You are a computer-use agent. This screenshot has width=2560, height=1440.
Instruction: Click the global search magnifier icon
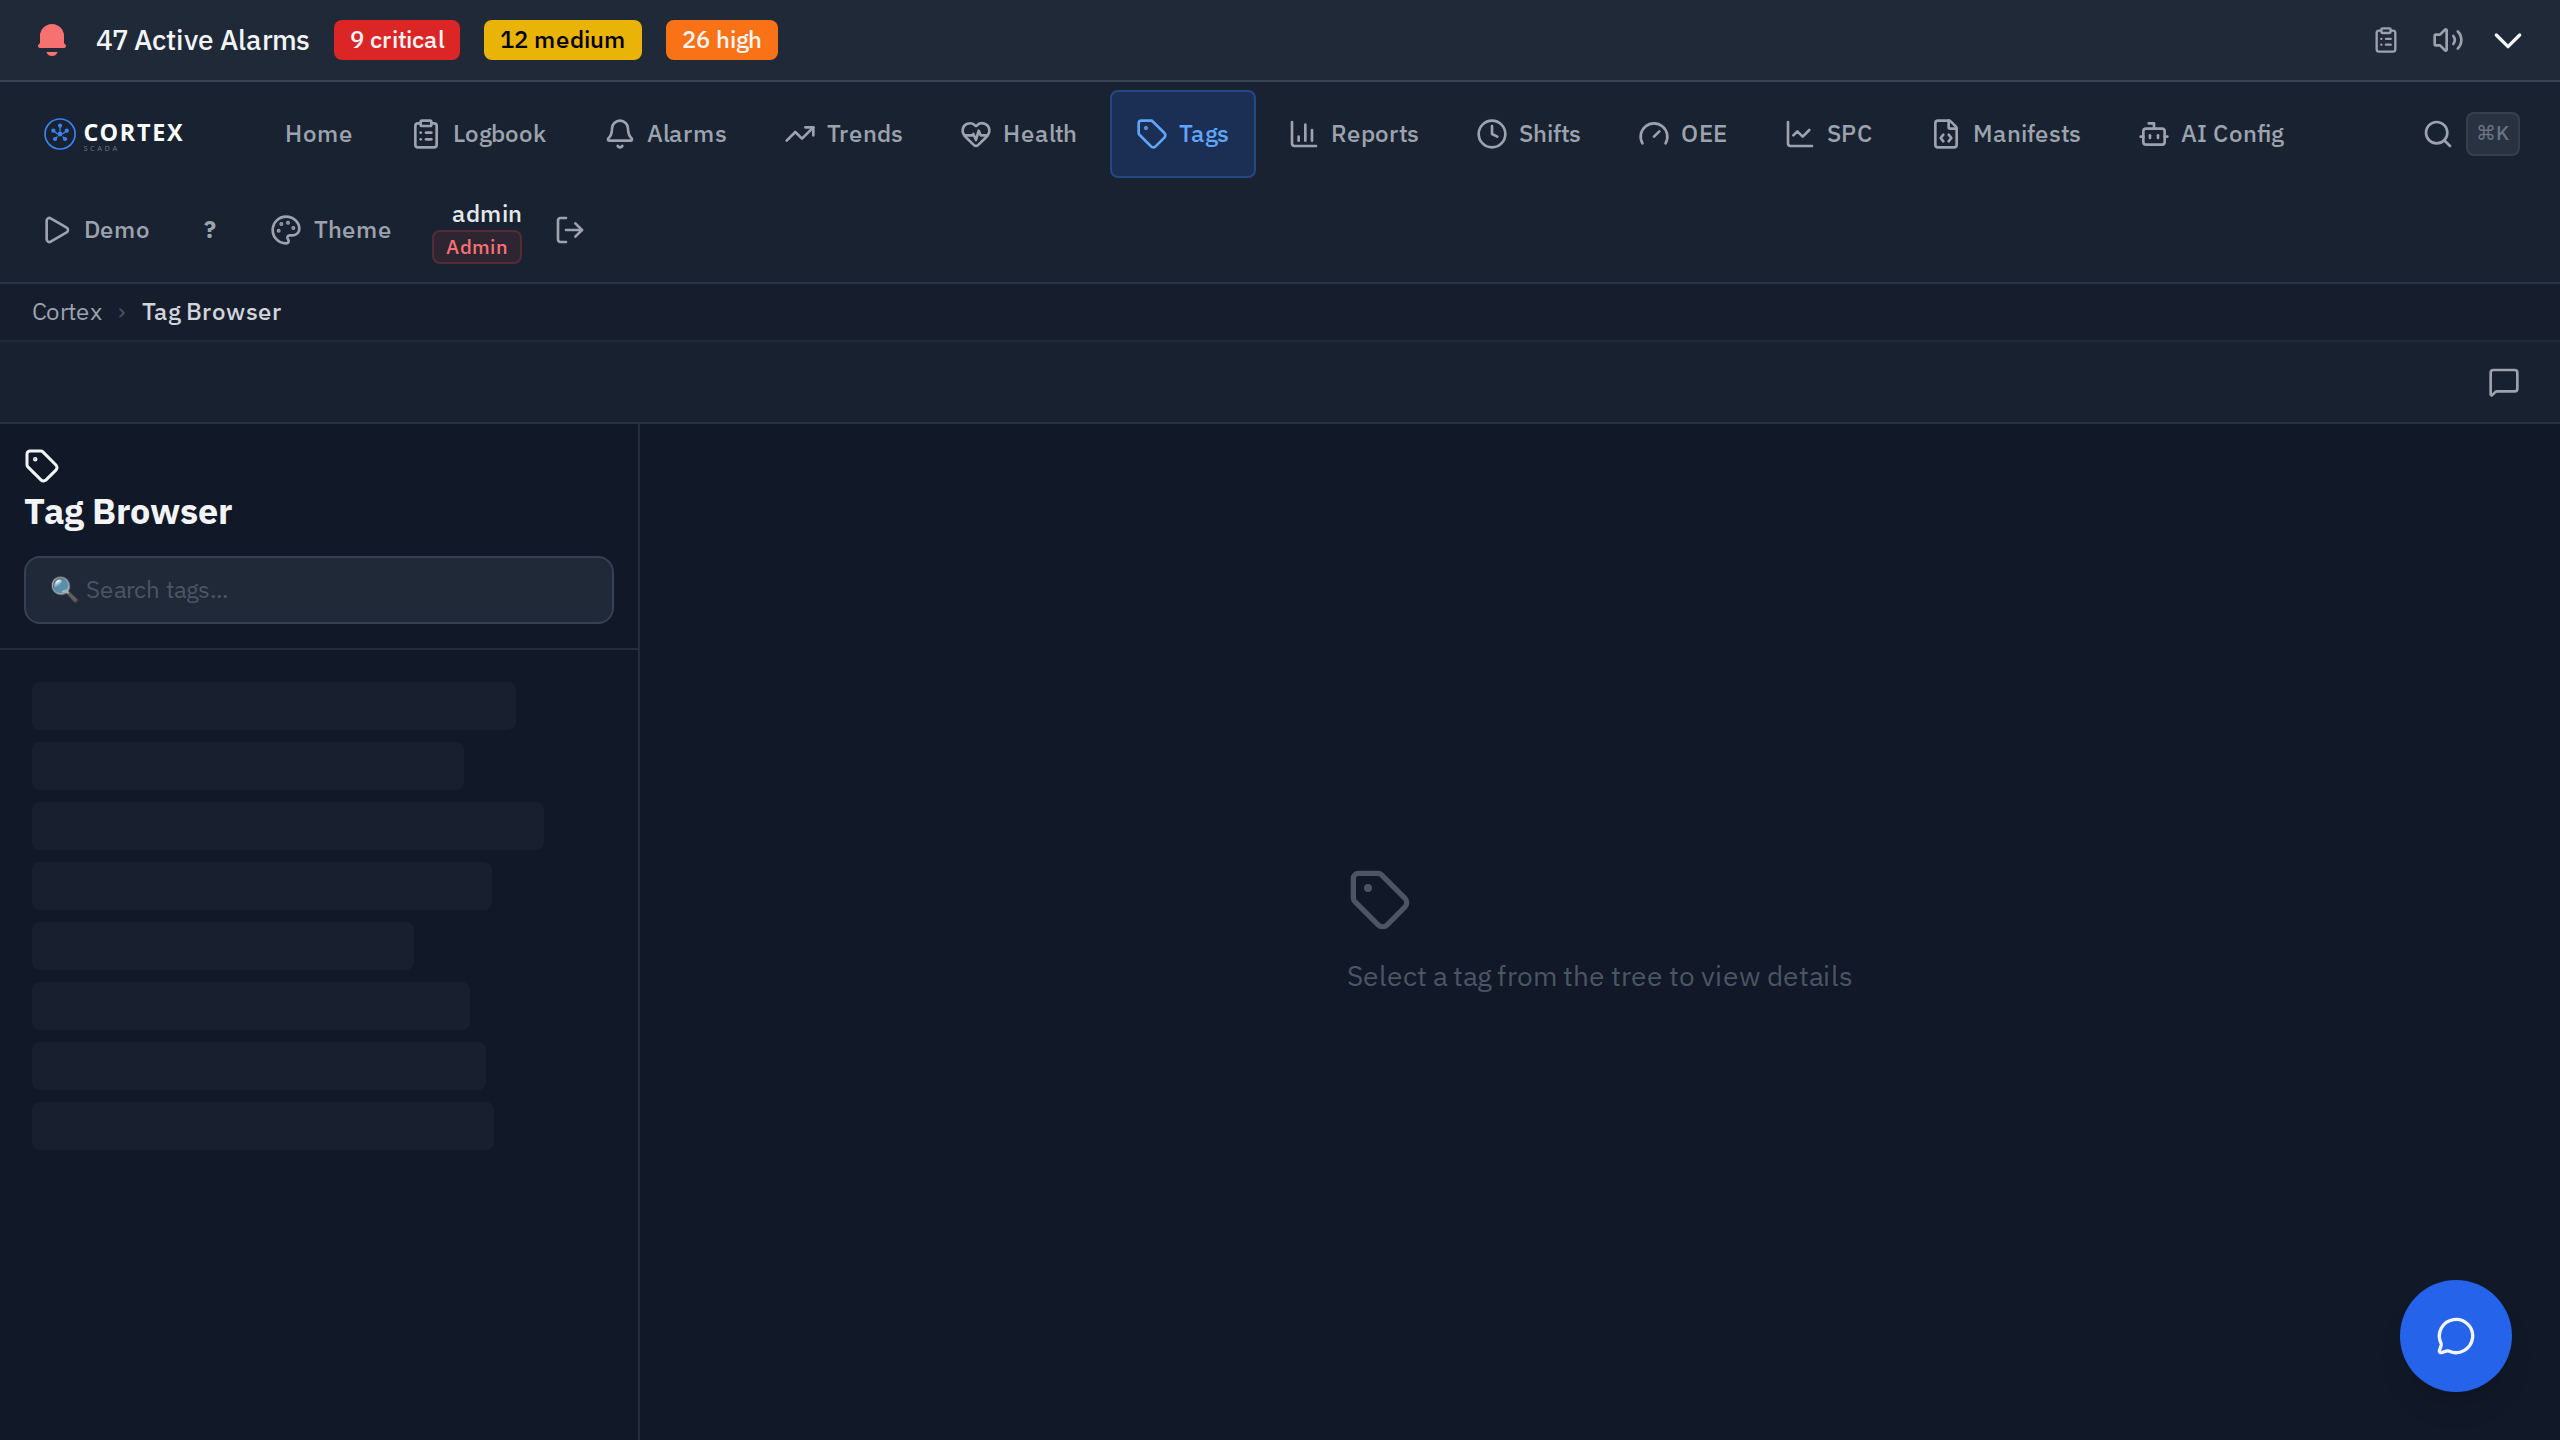2437,133
